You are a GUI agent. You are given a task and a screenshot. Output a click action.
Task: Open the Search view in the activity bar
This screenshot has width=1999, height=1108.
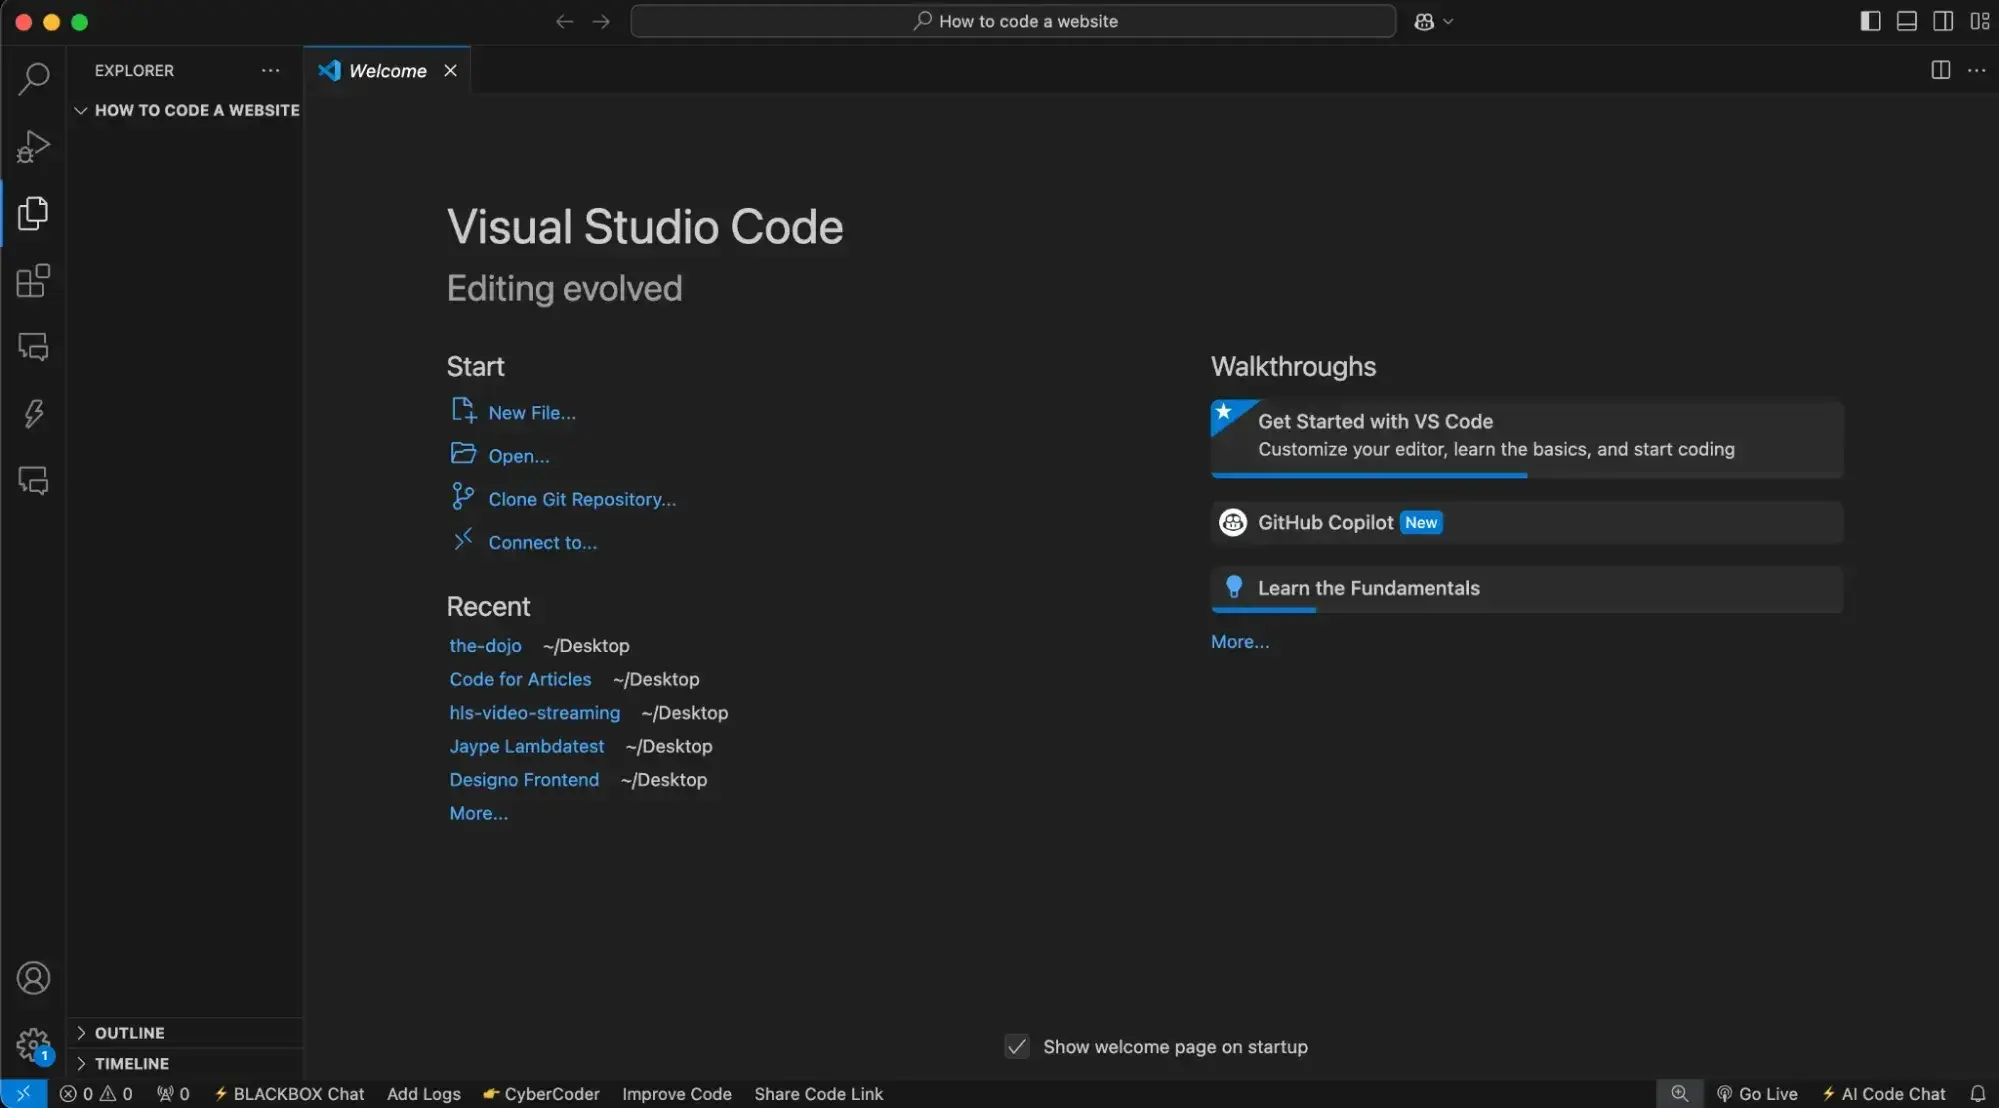[33, 79]
